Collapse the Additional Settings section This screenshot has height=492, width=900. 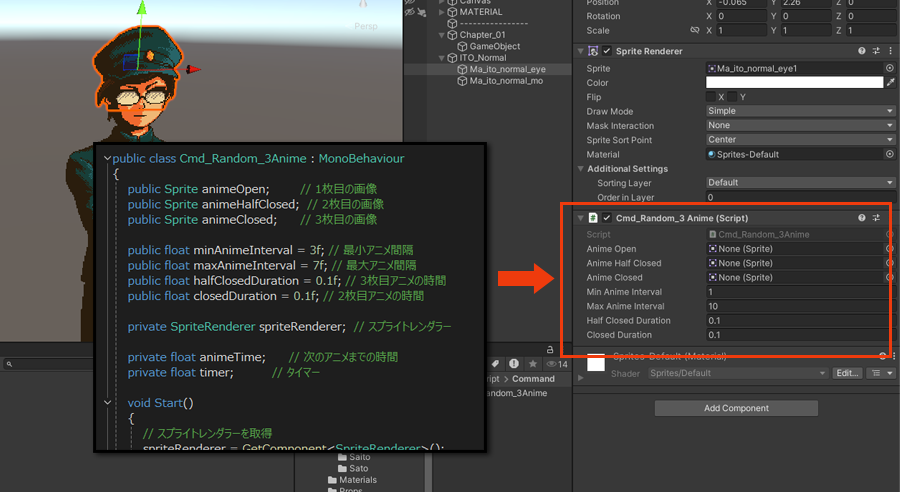tap(580, 169)
